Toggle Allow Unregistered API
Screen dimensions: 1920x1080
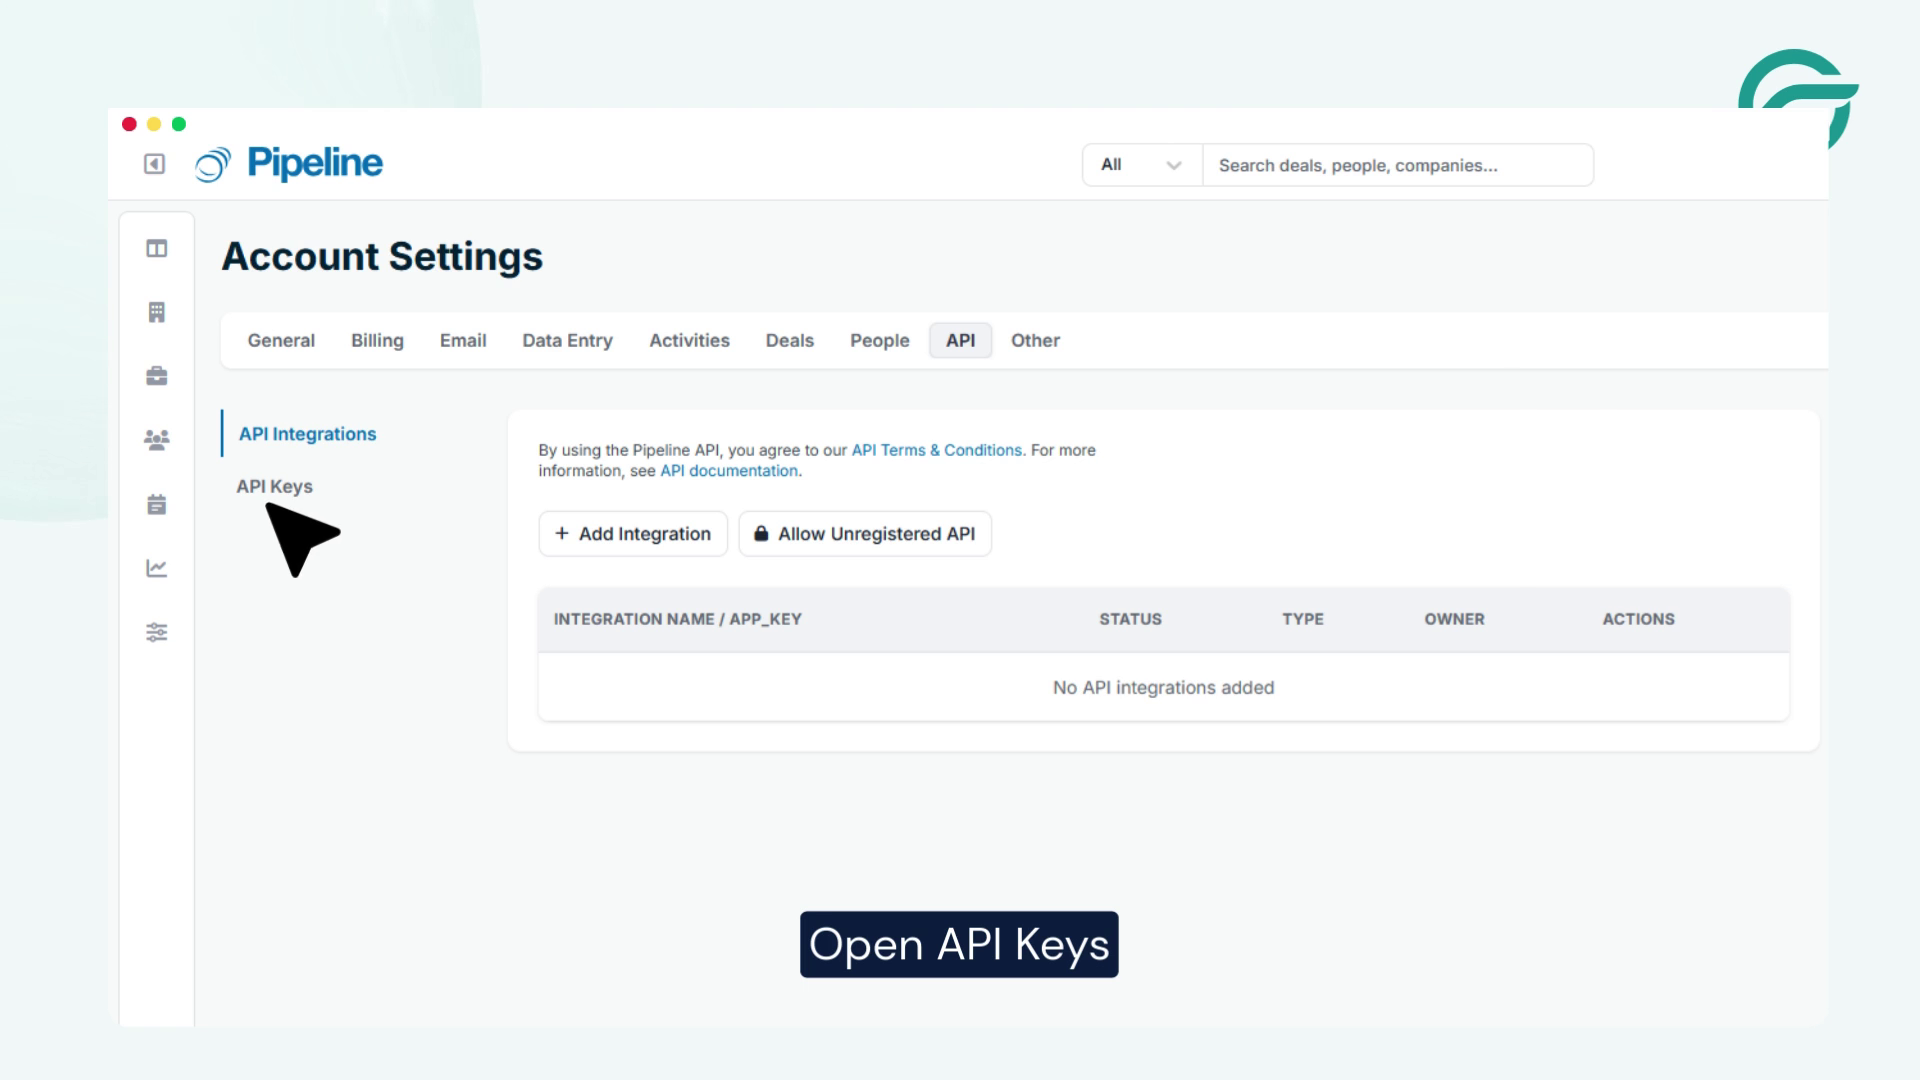click(x=865, y=533)
